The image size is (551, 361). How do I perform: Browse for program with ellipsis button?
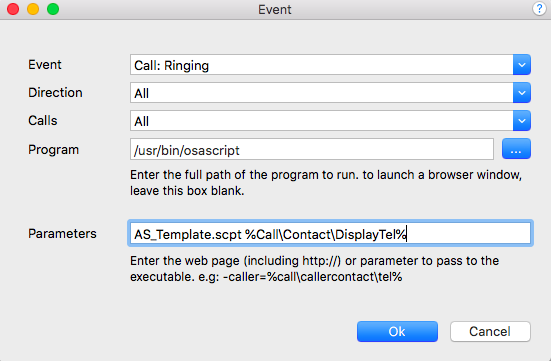click(516, 149)
